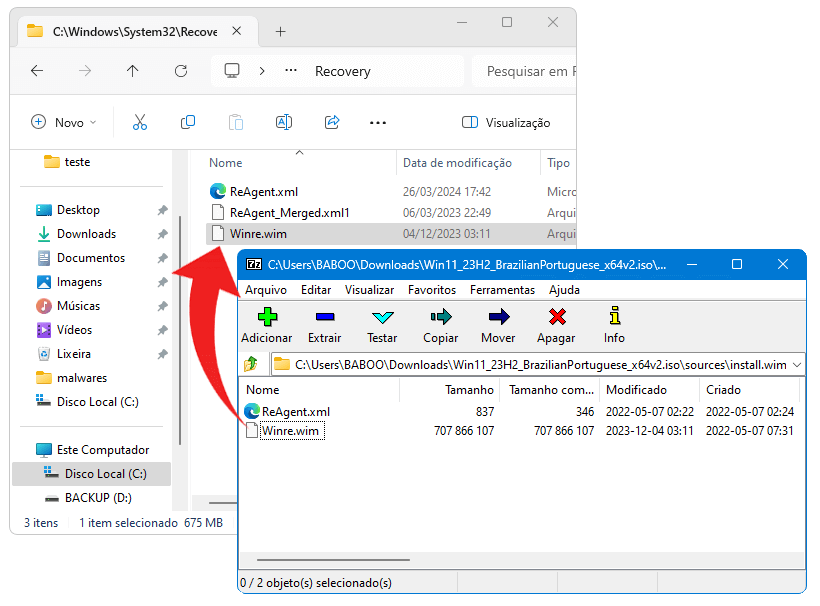The image size is (820, 606).
Task: Expand the 7-Zip address path dropdown
Action: pos(798,365)
